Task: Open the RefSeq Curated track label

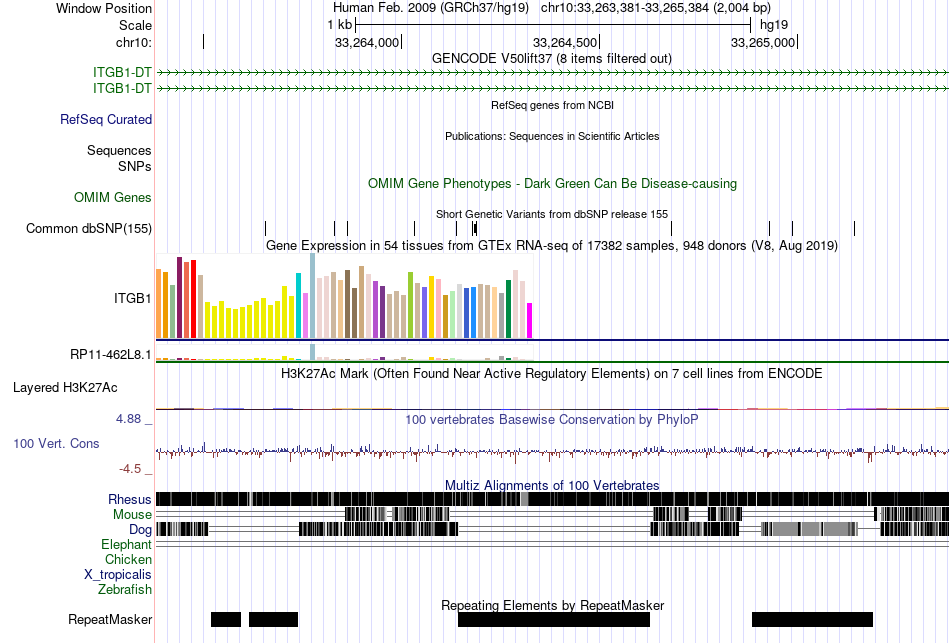Action: click(x=106, y=119)
